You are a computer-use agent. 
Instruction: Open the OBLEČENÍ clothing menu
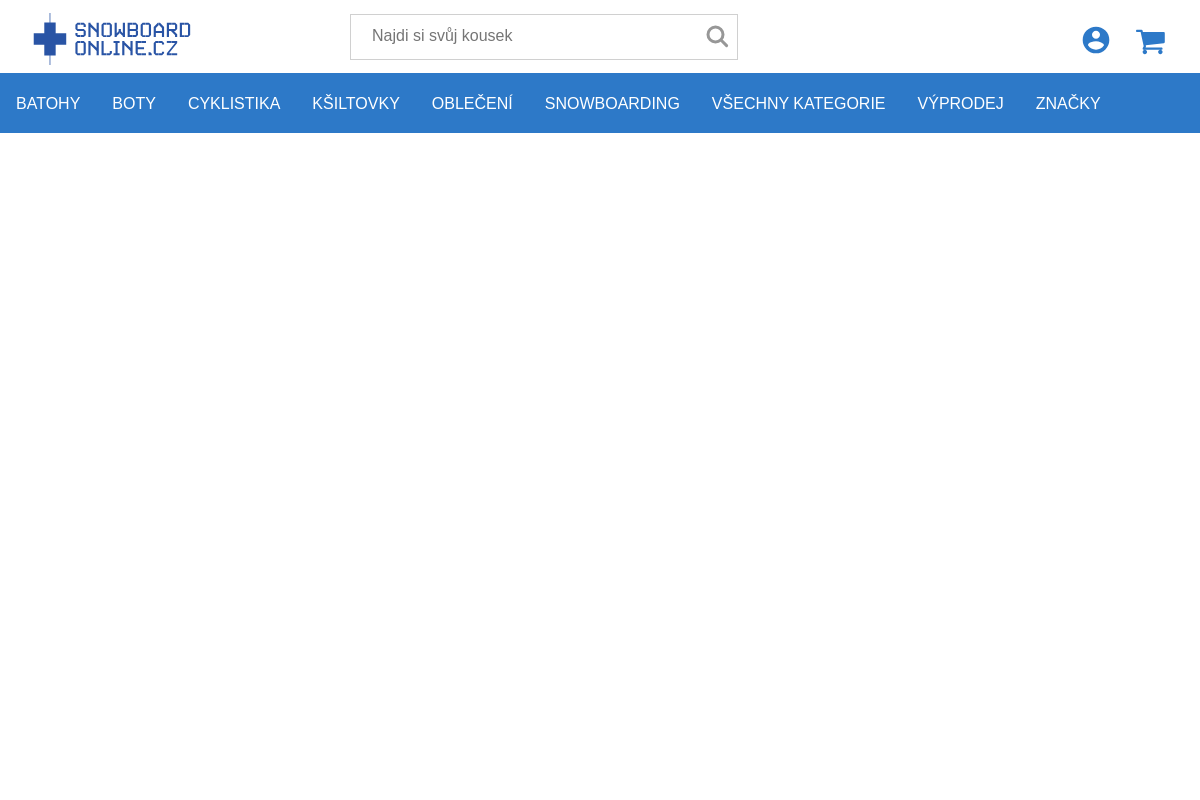tap(471, 103)
